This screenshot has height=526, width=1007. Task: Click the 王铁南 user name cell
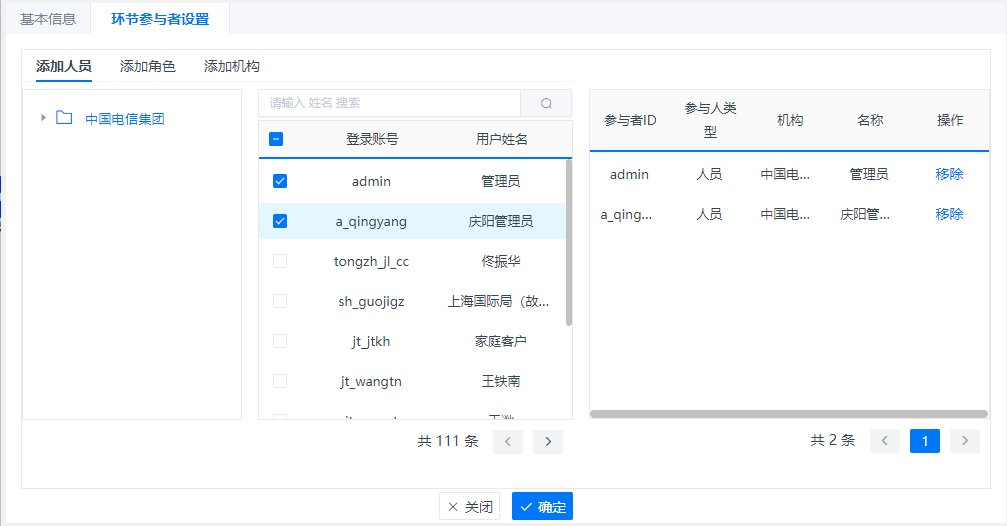point(501,381)
